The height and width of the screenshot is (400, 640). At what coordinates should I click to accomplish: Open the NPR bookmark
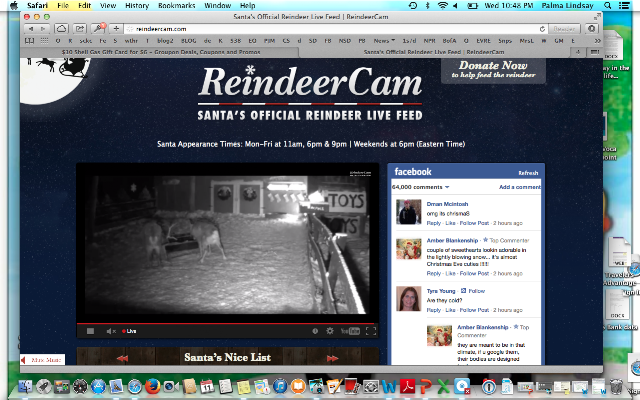pos(429,41)
